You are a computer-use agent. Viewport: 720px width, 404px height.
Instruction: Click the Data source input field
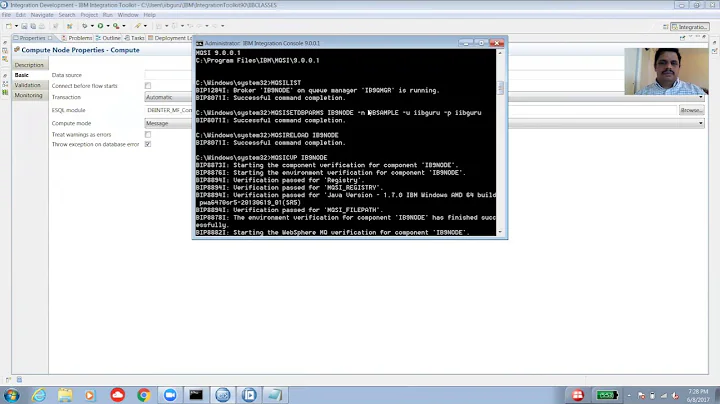(168, 75)
